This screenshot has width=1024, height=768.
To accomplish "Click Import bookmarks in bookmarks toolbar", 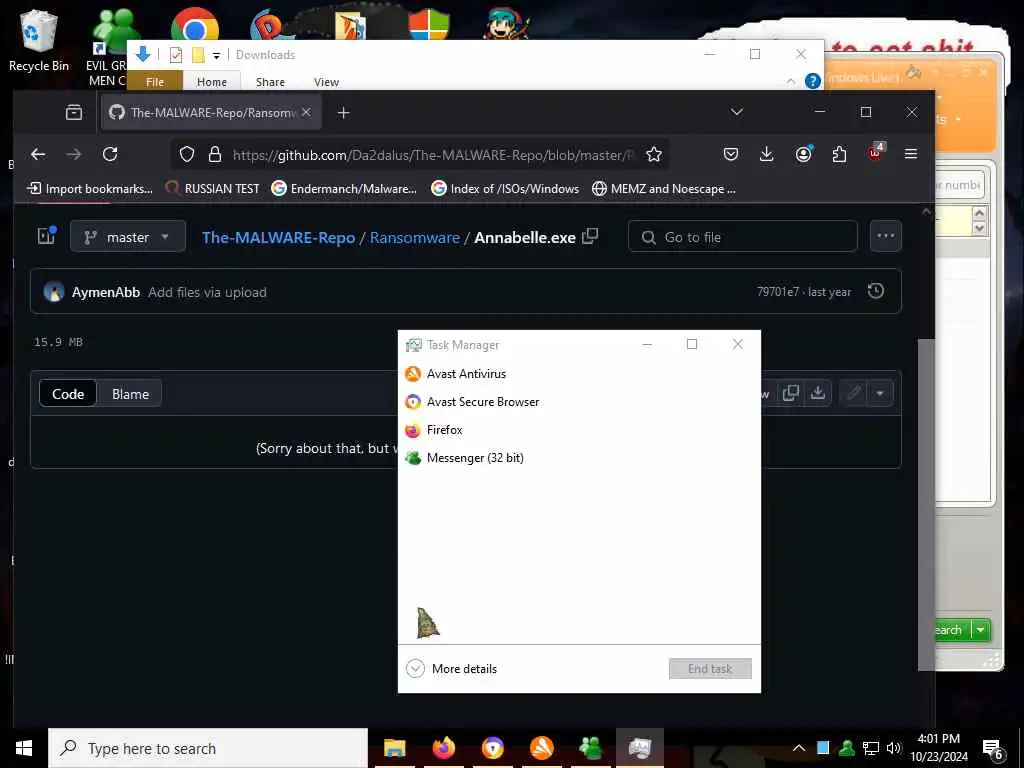I will 89,189.
